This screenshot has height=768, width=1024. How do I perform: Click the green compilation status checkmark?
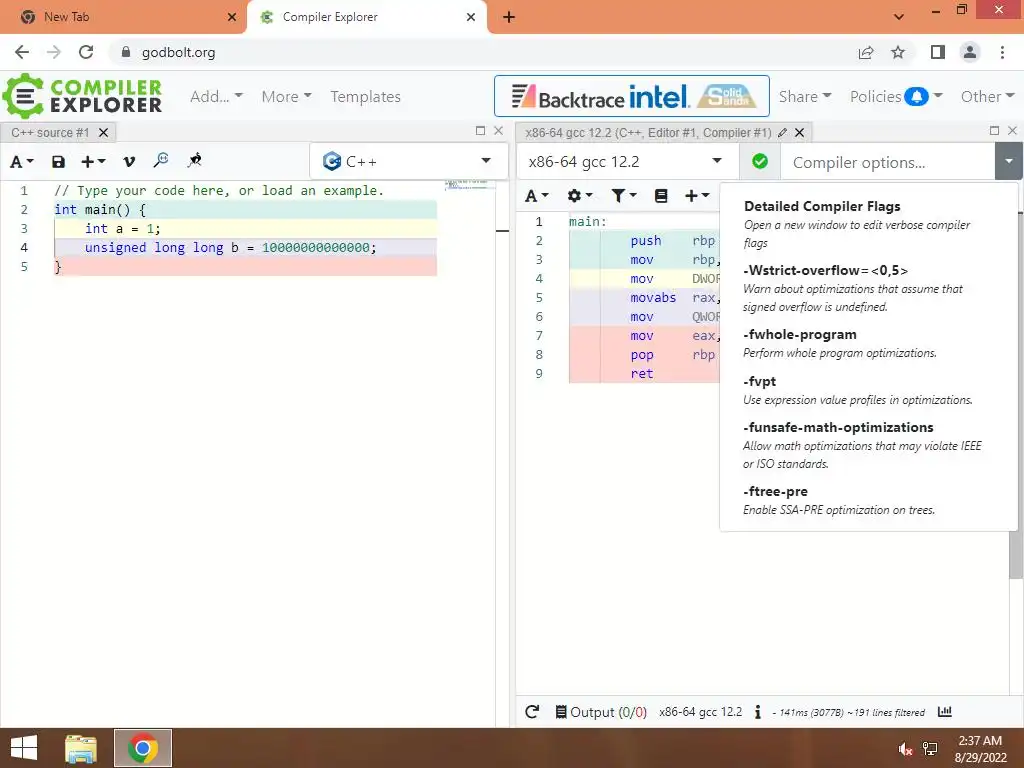pyautogui.click(x=760, y=161)
